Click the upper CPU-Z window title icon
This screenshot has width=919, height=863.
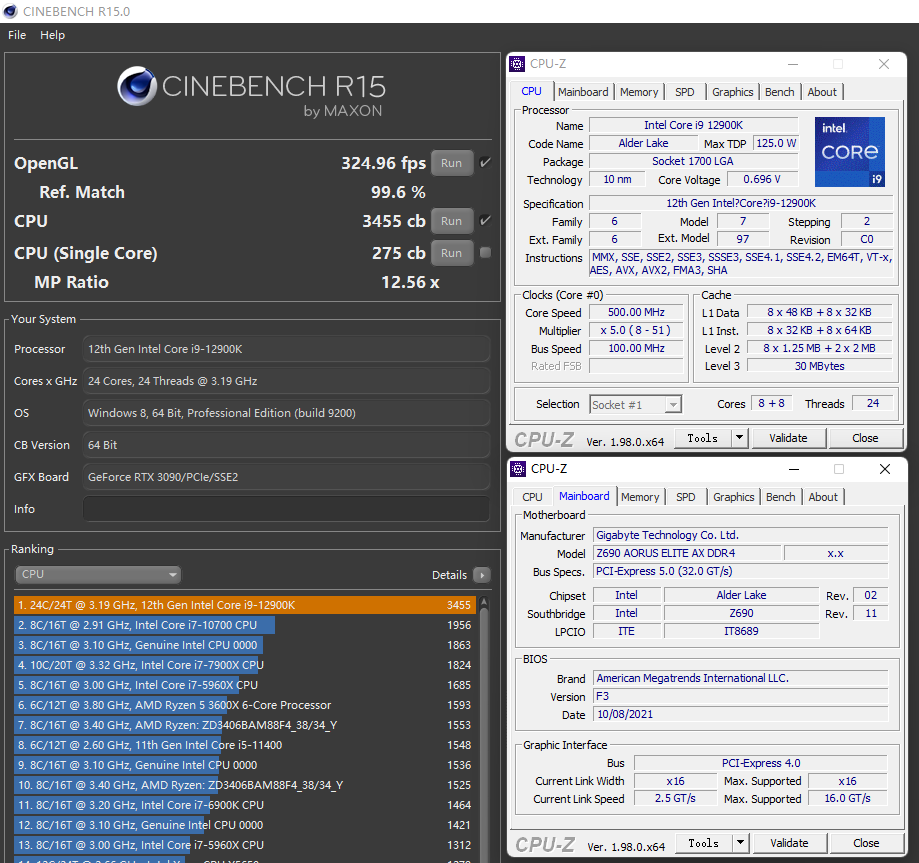coord(517,64)
